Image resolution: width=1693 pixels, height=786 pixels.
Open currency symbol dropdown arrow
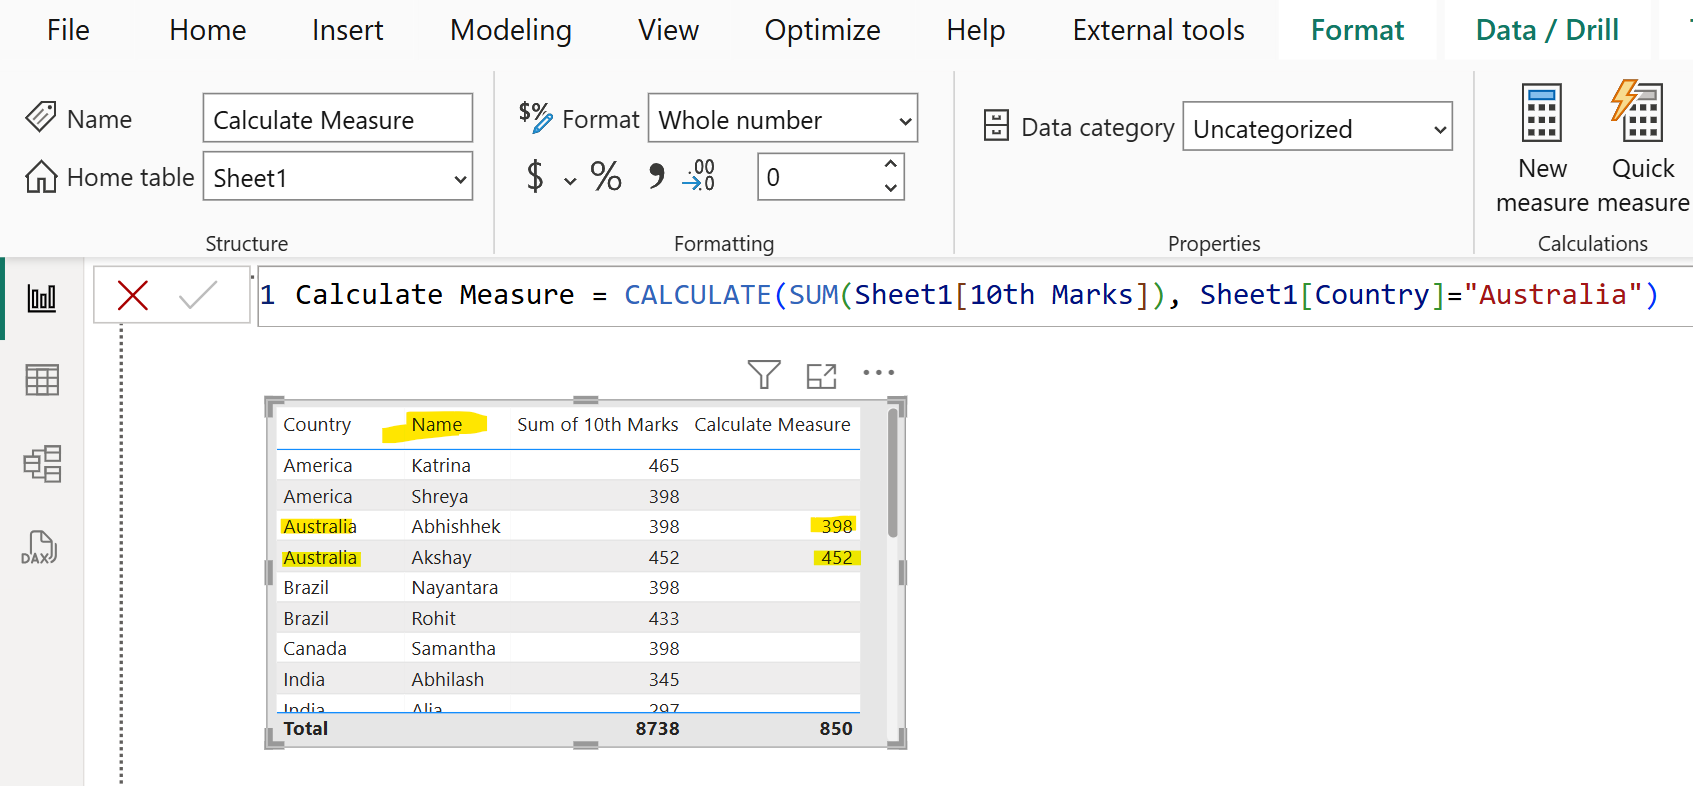click(x=570, y=181)
